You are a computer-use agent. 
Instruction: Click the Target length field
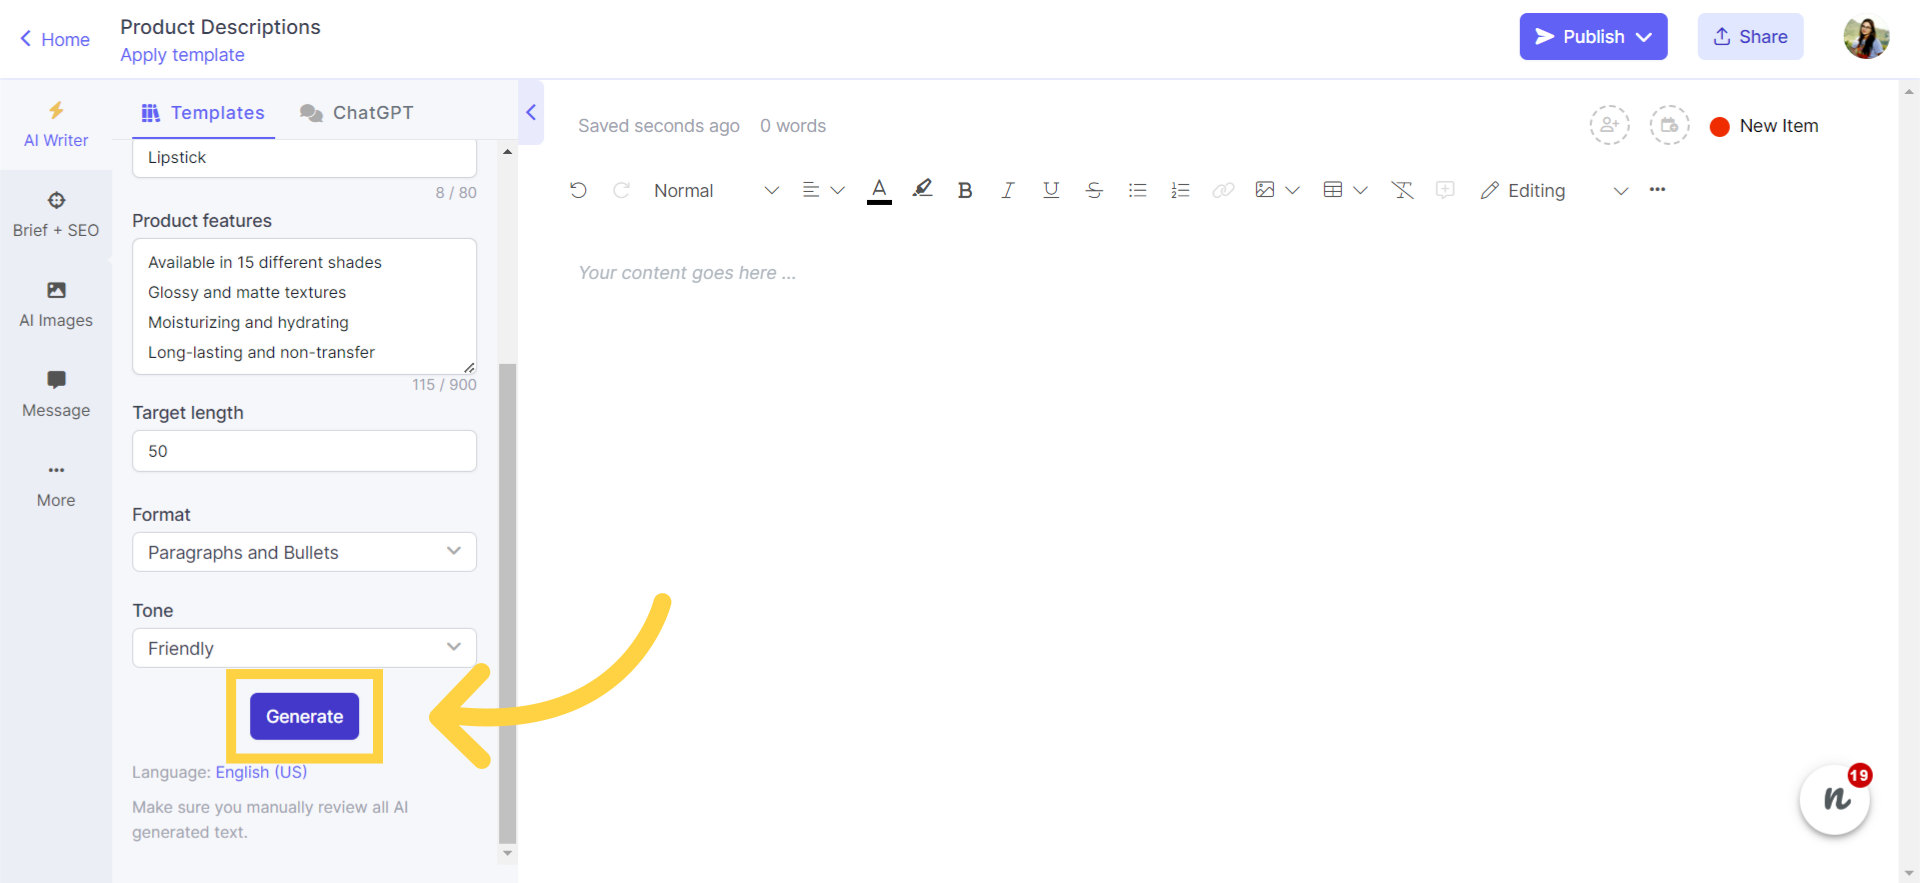coord(304,451)
